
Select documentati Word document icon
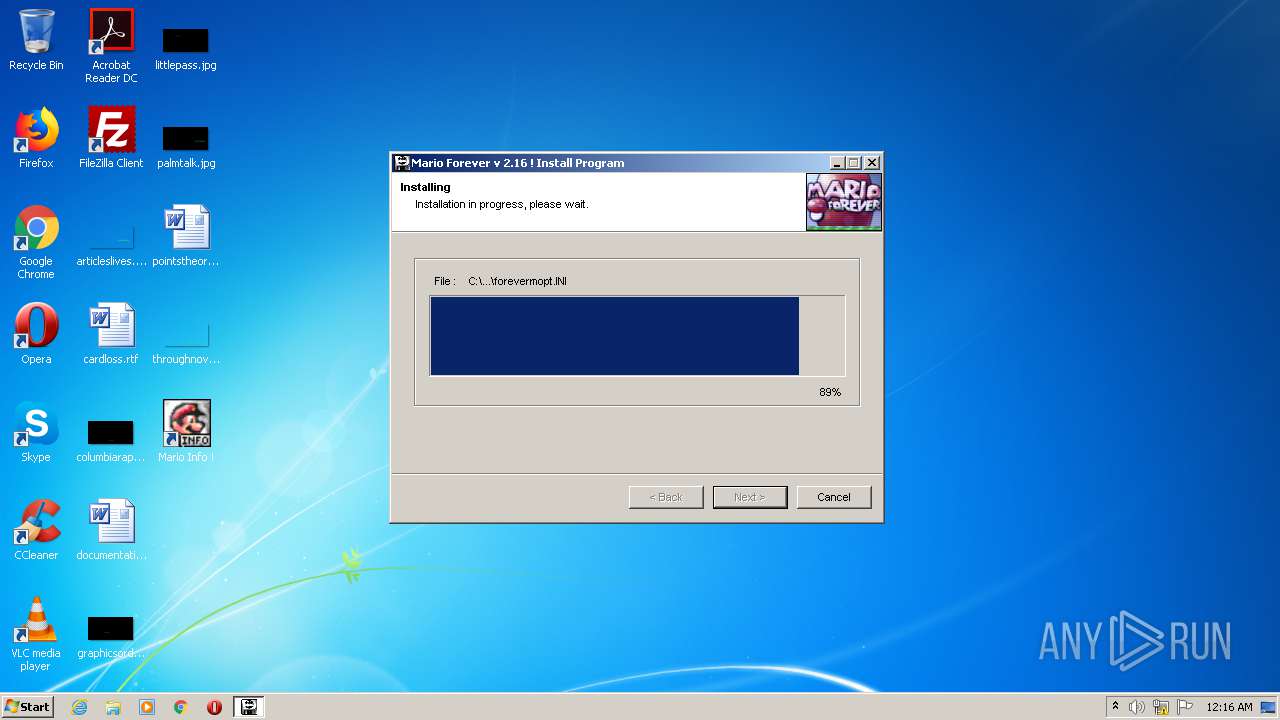tap(111, 530)
